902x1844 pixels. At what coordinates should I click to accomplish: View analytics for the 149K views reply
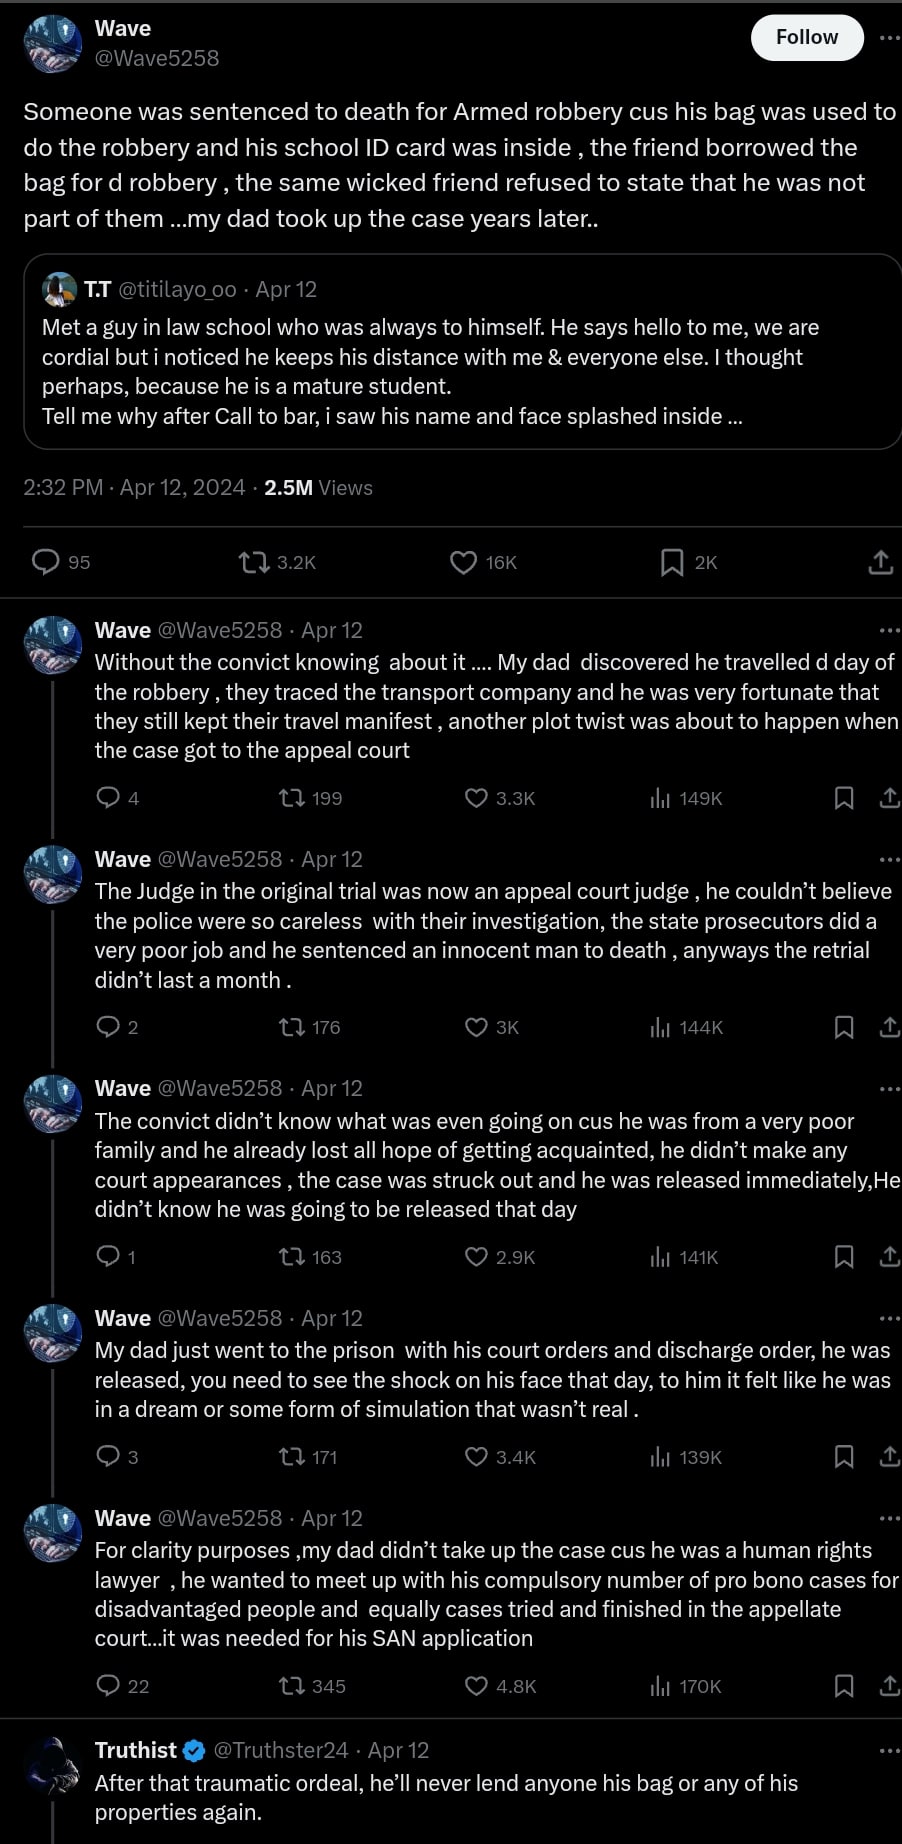(x=660, y=797)
